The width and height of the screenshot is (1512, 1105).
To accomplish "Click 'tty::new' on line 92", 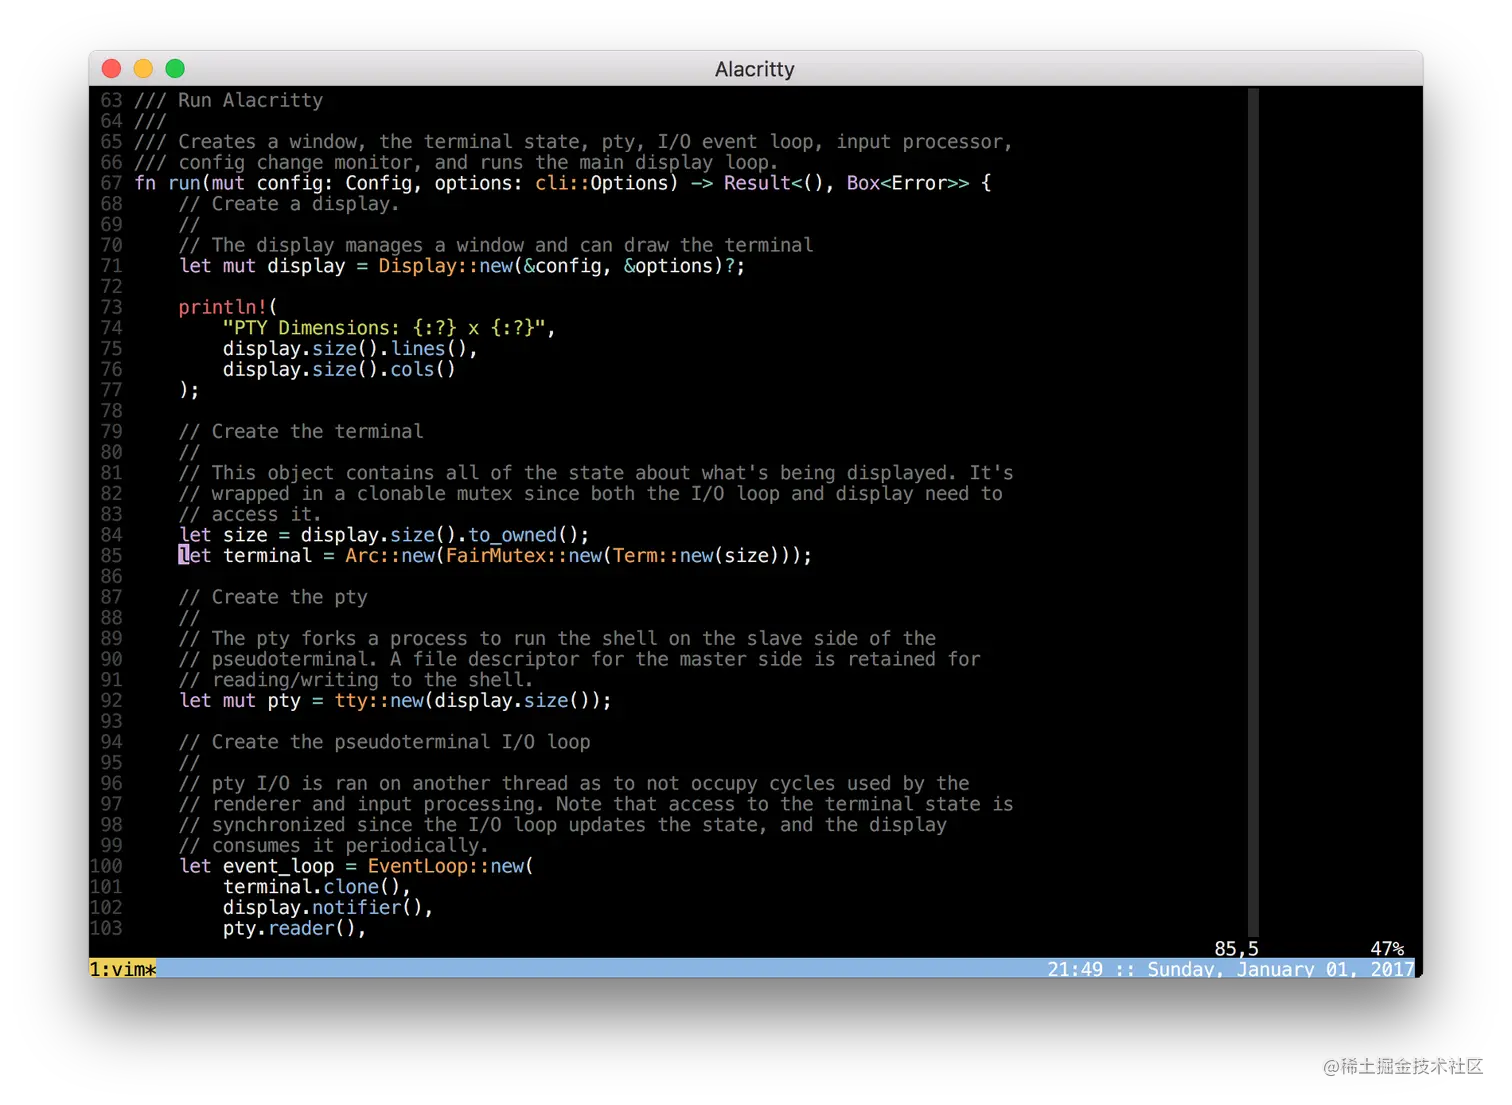I will (379, 700).
